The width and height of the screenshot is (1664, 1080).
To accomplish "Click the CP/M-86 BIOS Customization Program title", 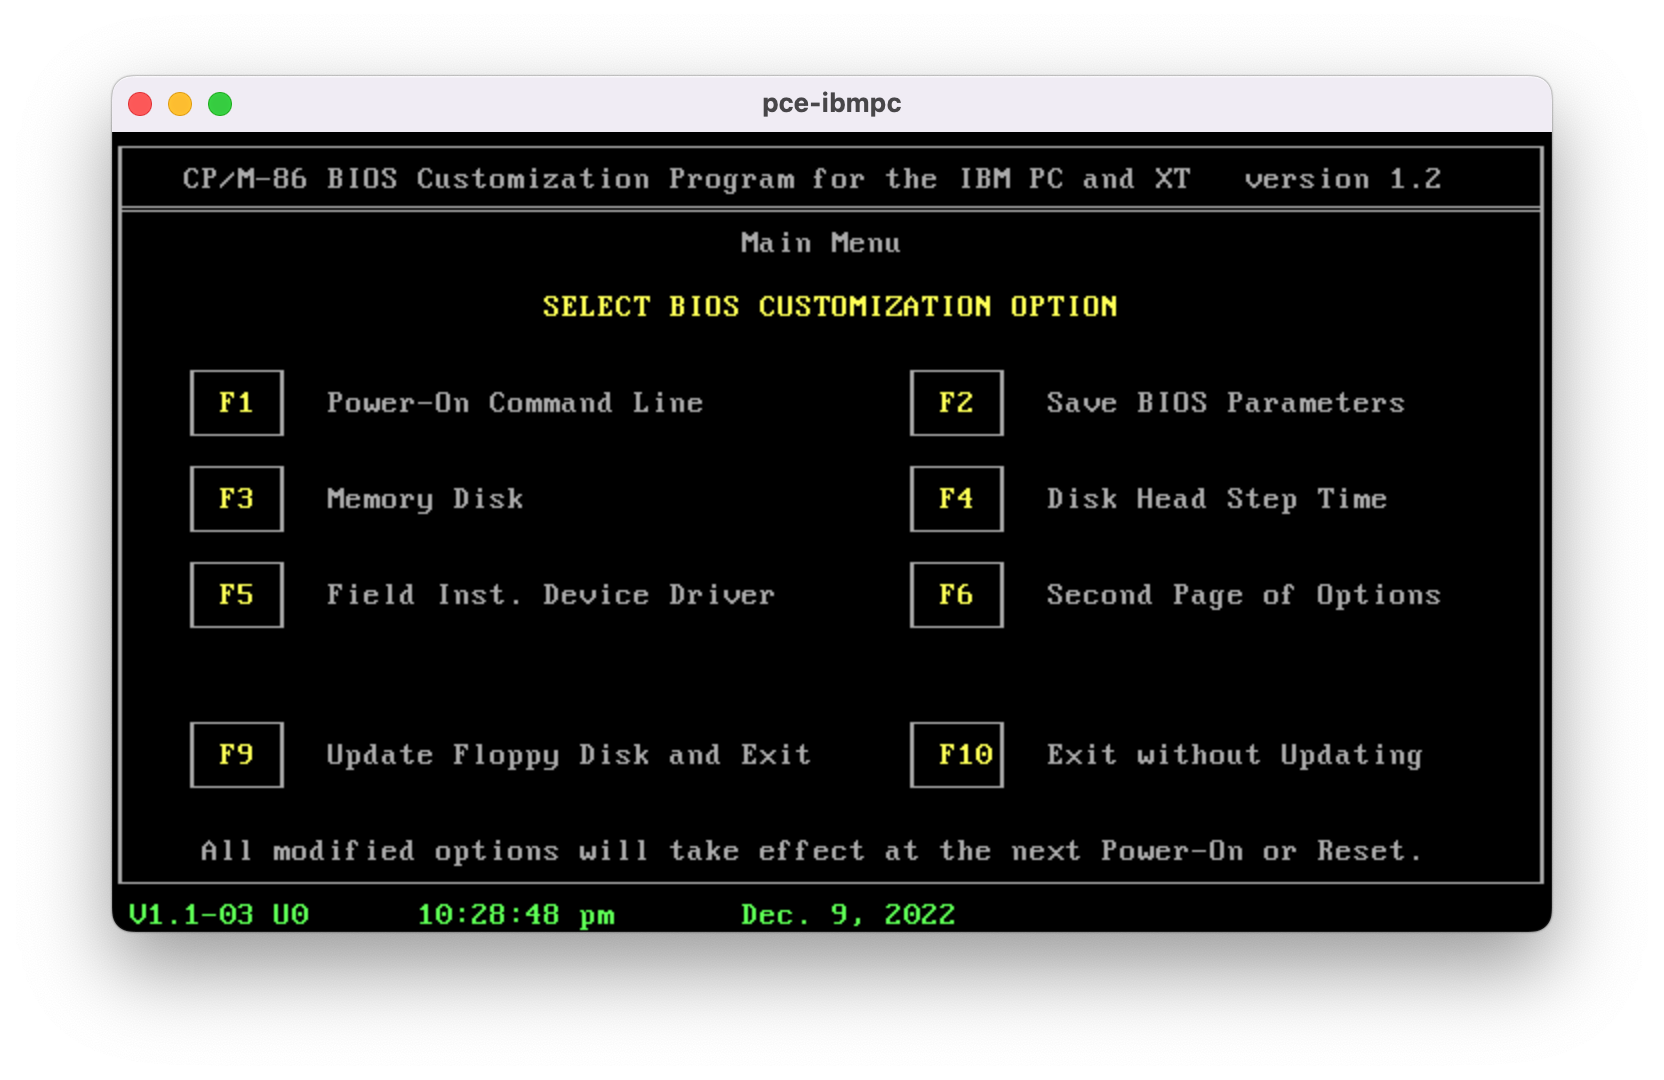I will click(687, 179).
